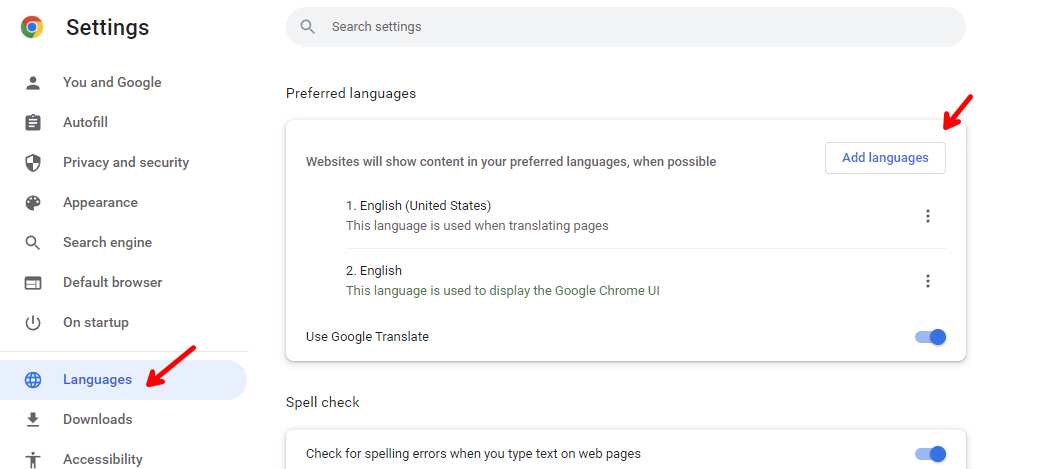Click 'Check for spelling errors' label text
This screenshot has width=1046, height=469.
tap(474, 454)
